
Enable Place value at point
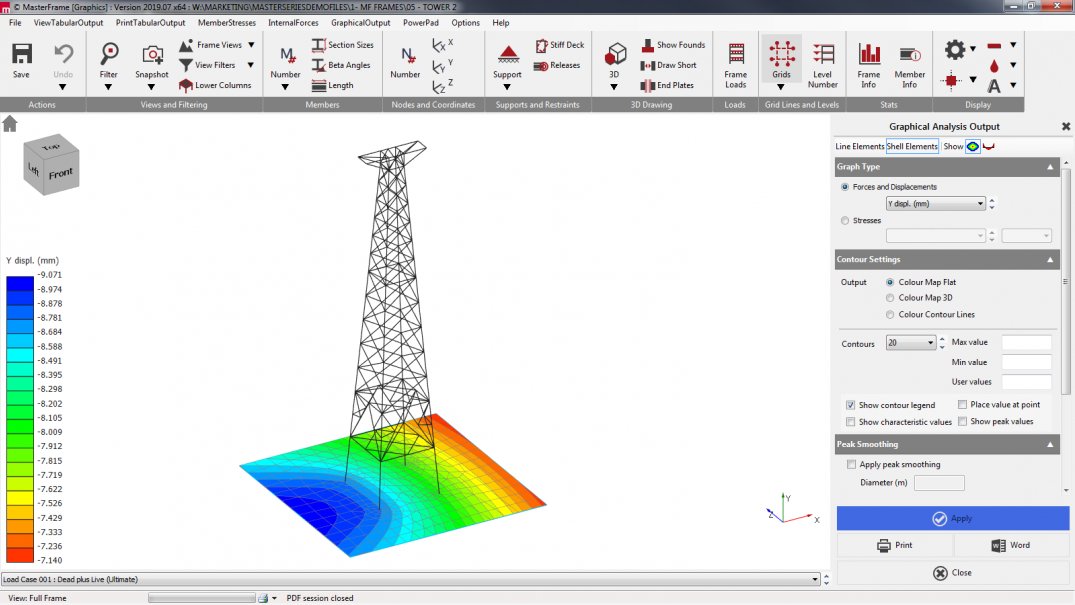click(x=963, y=405)
